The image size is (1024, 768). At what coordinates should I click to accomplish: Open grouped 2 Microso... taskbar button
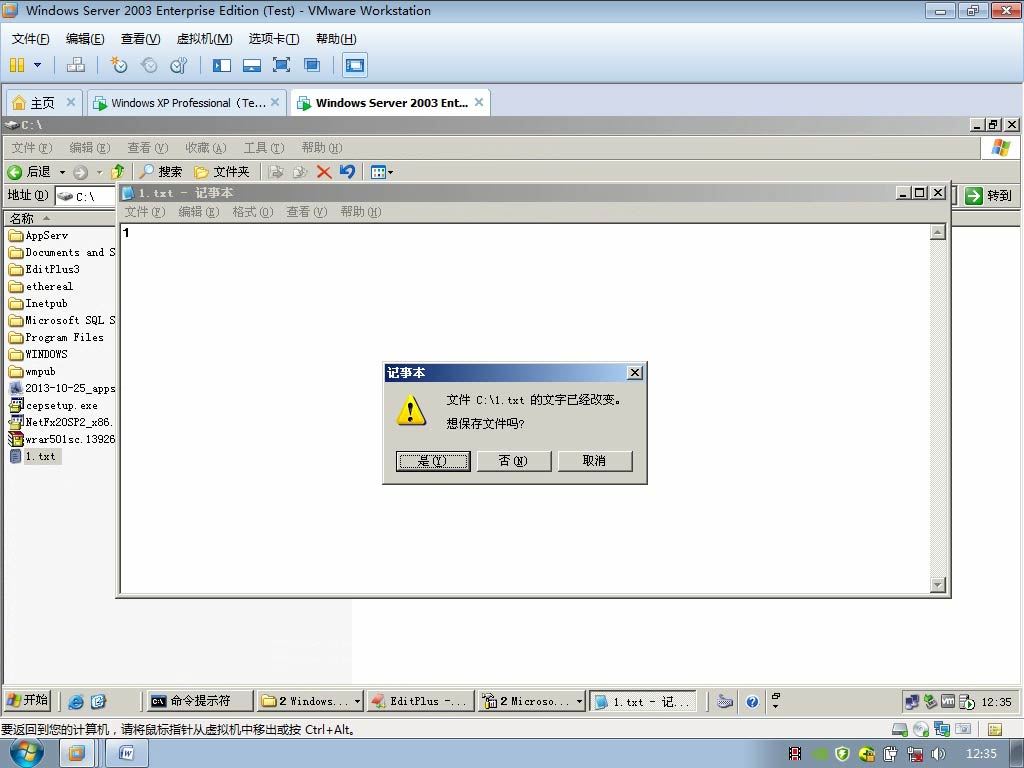(x=531, y=701)
